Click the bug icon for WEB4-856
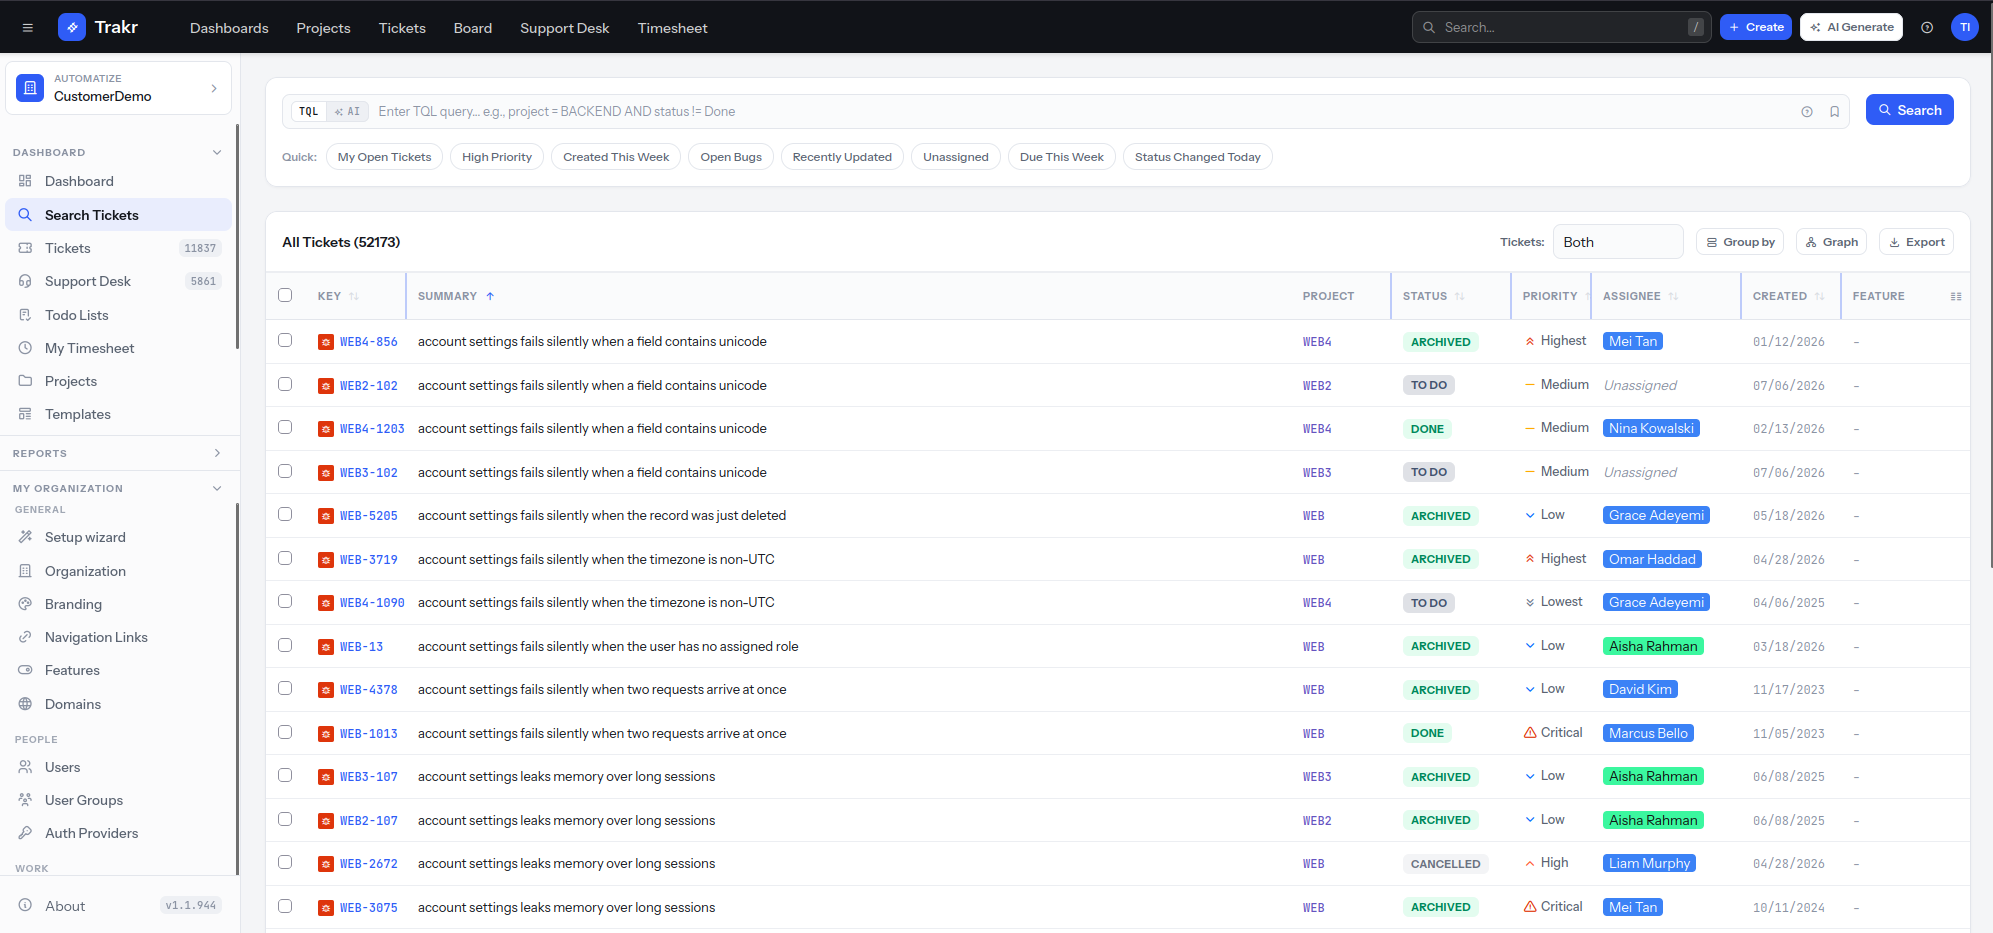The image size is (1993, 933). [326, 342]
